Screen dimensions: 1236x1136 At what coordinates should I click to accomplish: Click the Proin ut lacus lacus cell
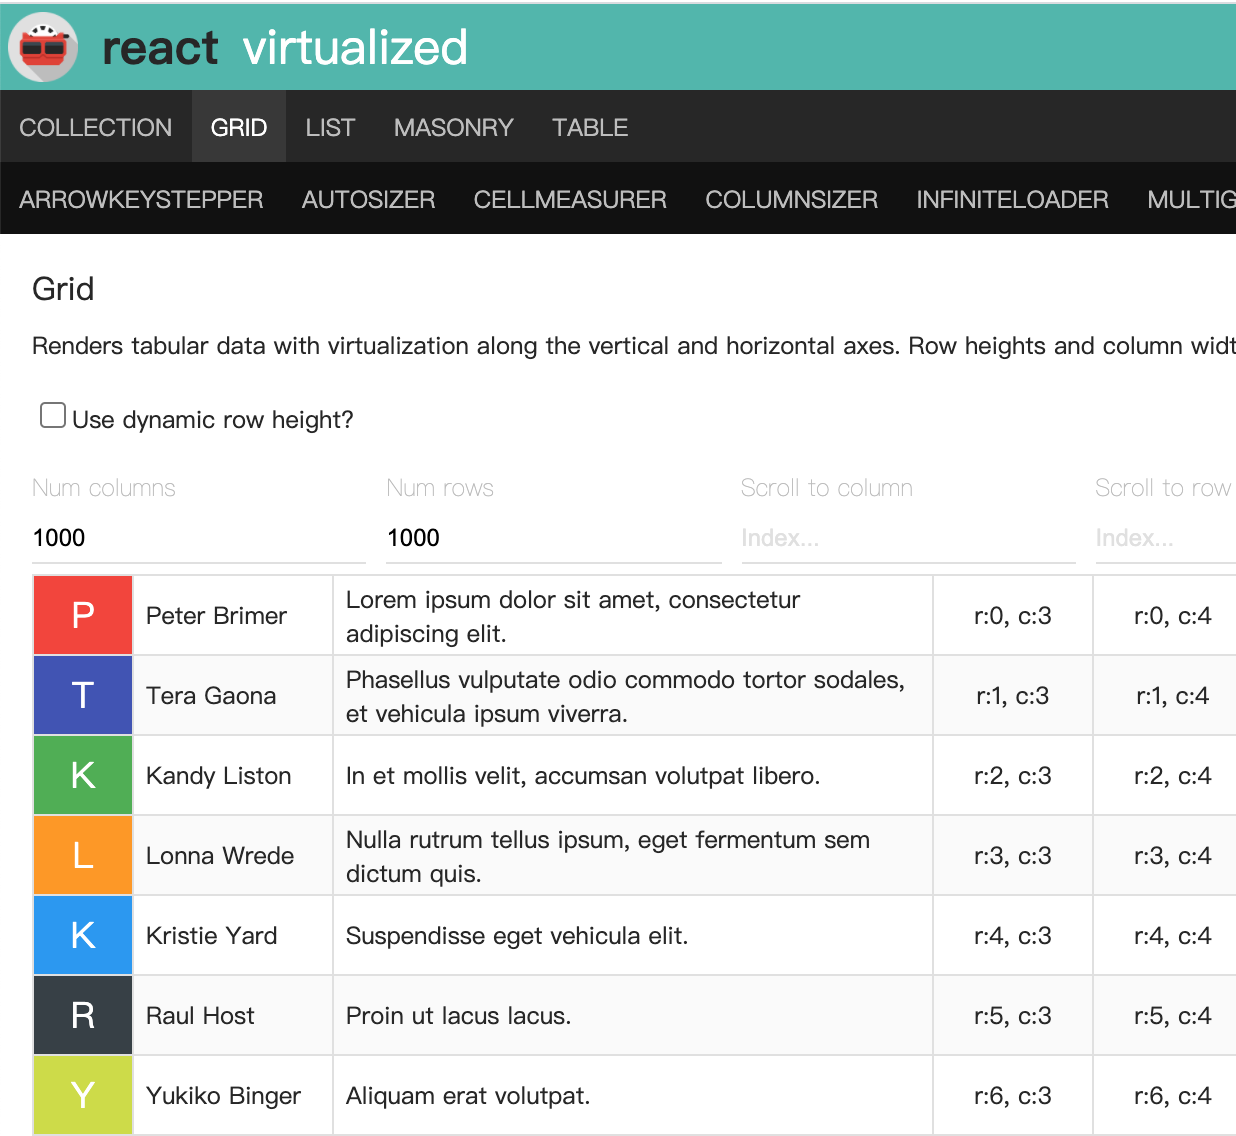pyautogui.click(x=633, y=1015)
